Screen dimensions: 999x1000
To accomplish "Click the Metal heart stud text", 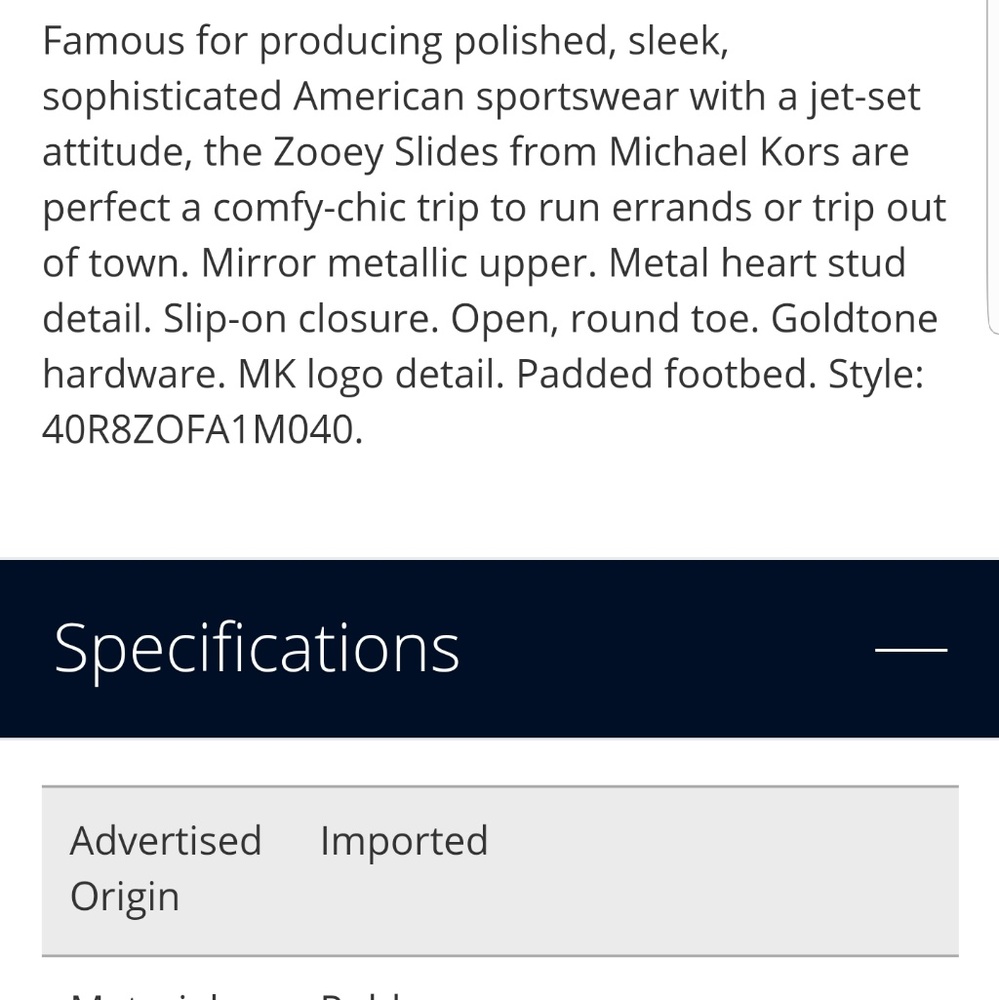I will (757, 263).
